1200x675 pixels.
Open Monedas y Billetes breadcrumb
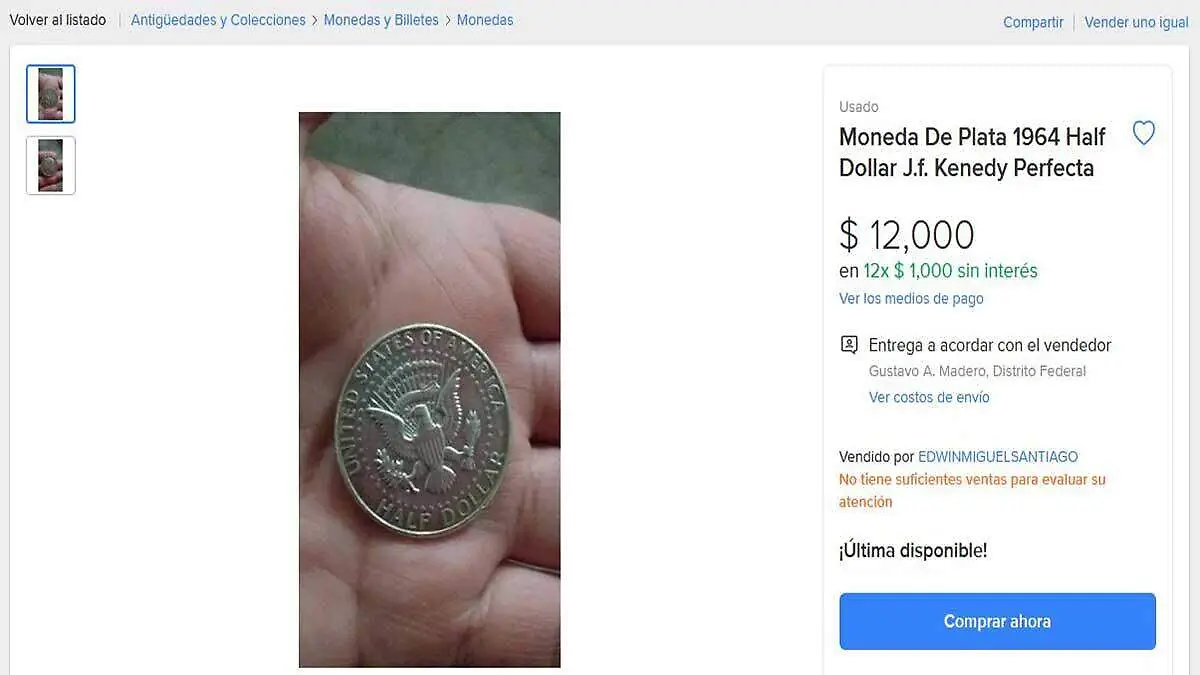click(x=381, y=20)
